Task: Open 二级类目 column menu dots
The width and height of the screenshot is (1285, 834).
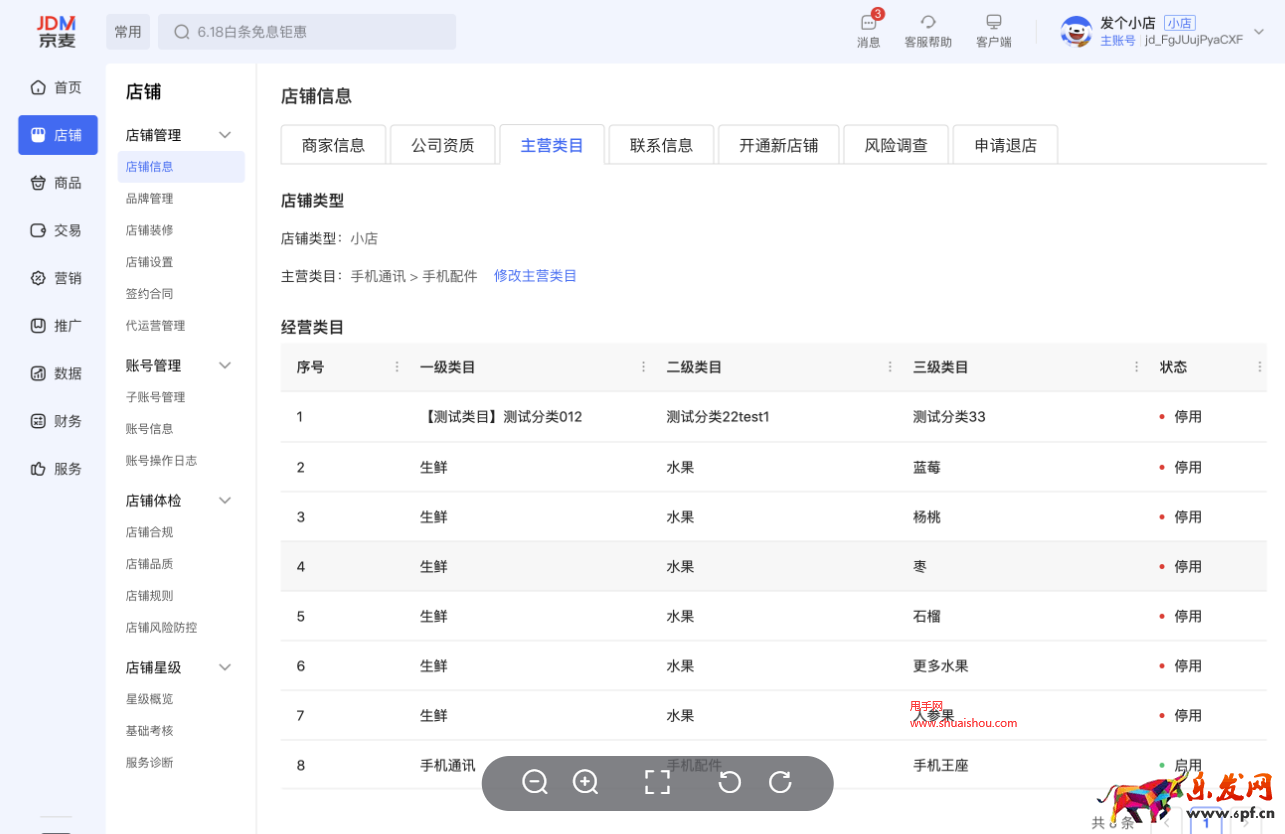Action: tap(890, 367)
